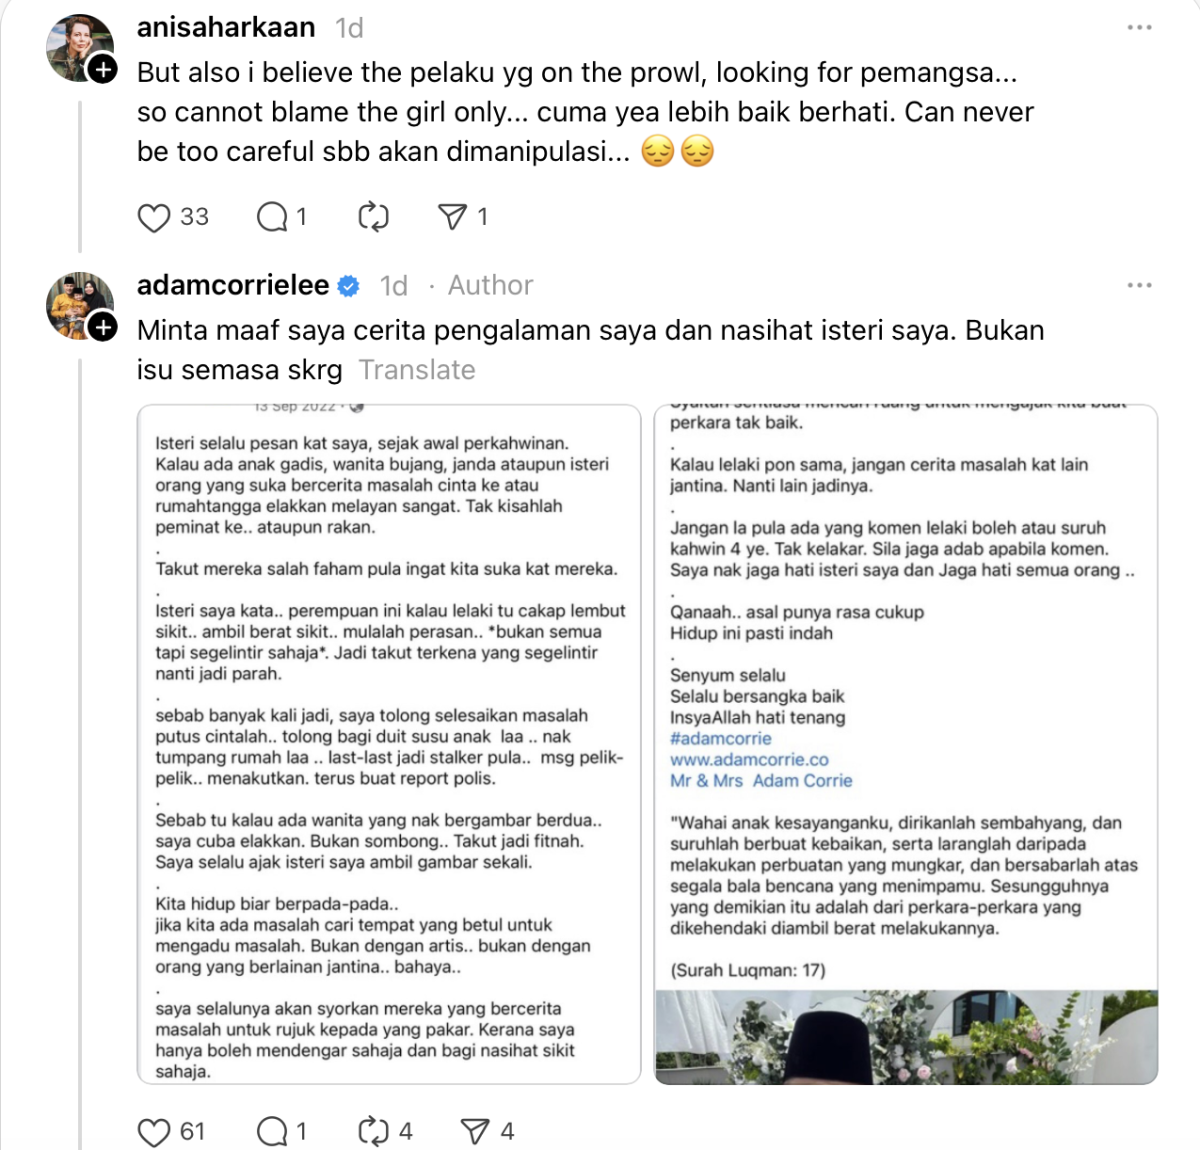
Task: Click adamcorrielee's profile picture
Action: (x=76, y=302)
